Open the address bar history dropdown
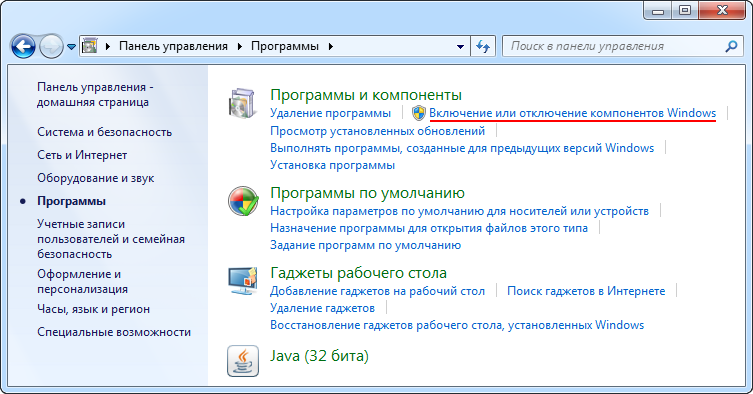 (460, 47)
